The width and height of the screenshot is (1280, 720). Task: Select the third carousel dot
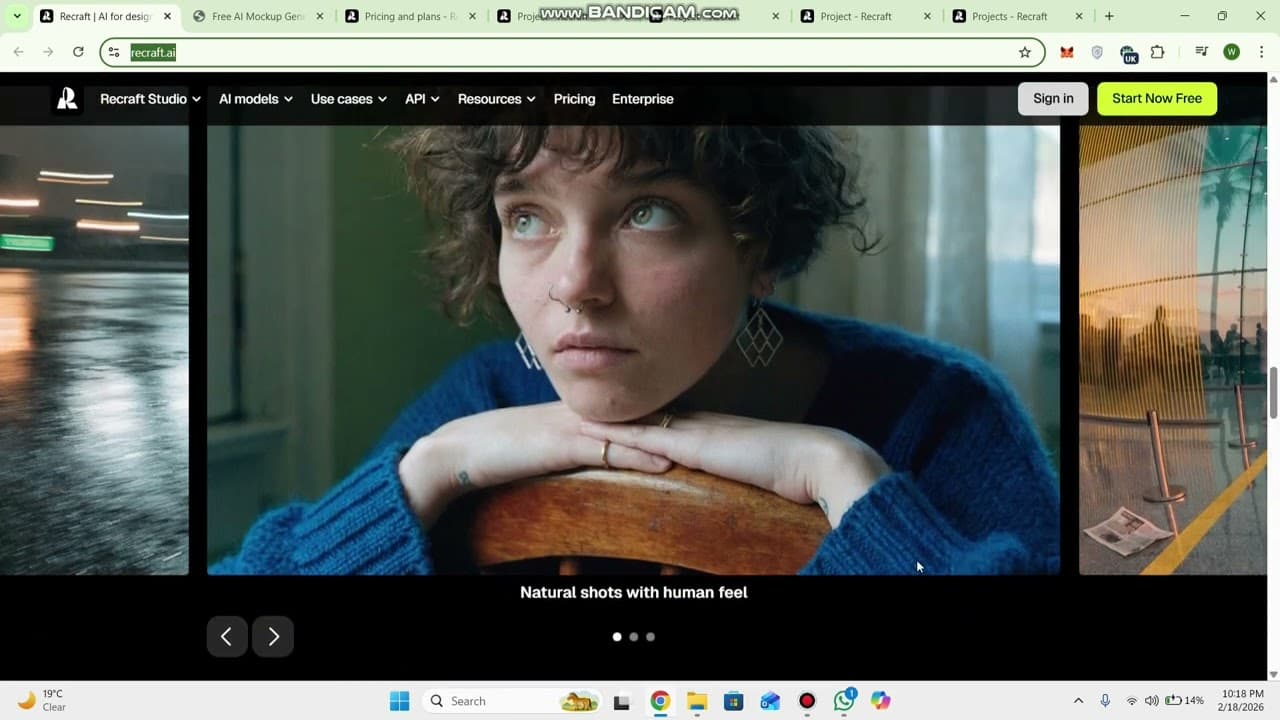pyautogui.click(x=650, y=637)
